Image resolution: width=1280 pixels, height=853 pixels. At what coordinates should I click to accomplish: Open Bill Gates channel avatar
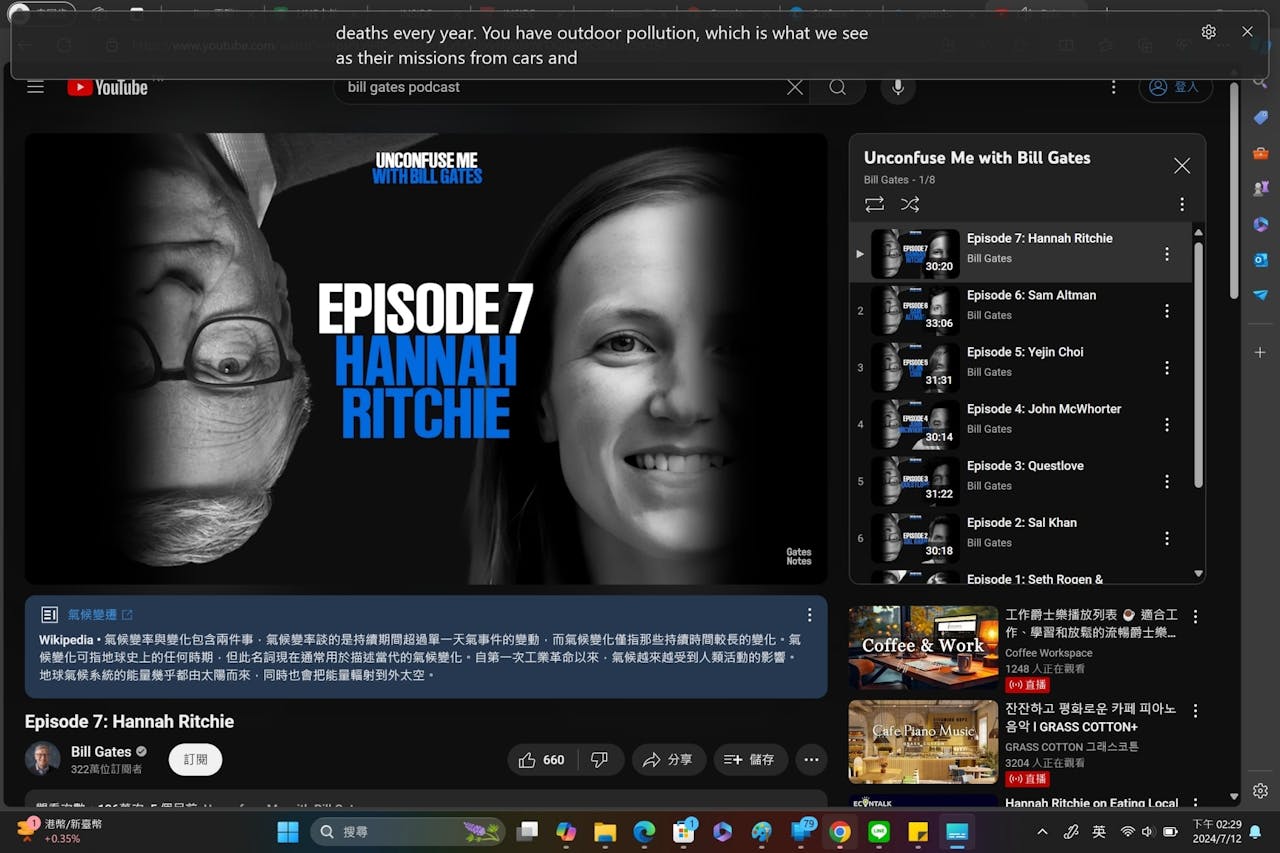click(42, 759)
